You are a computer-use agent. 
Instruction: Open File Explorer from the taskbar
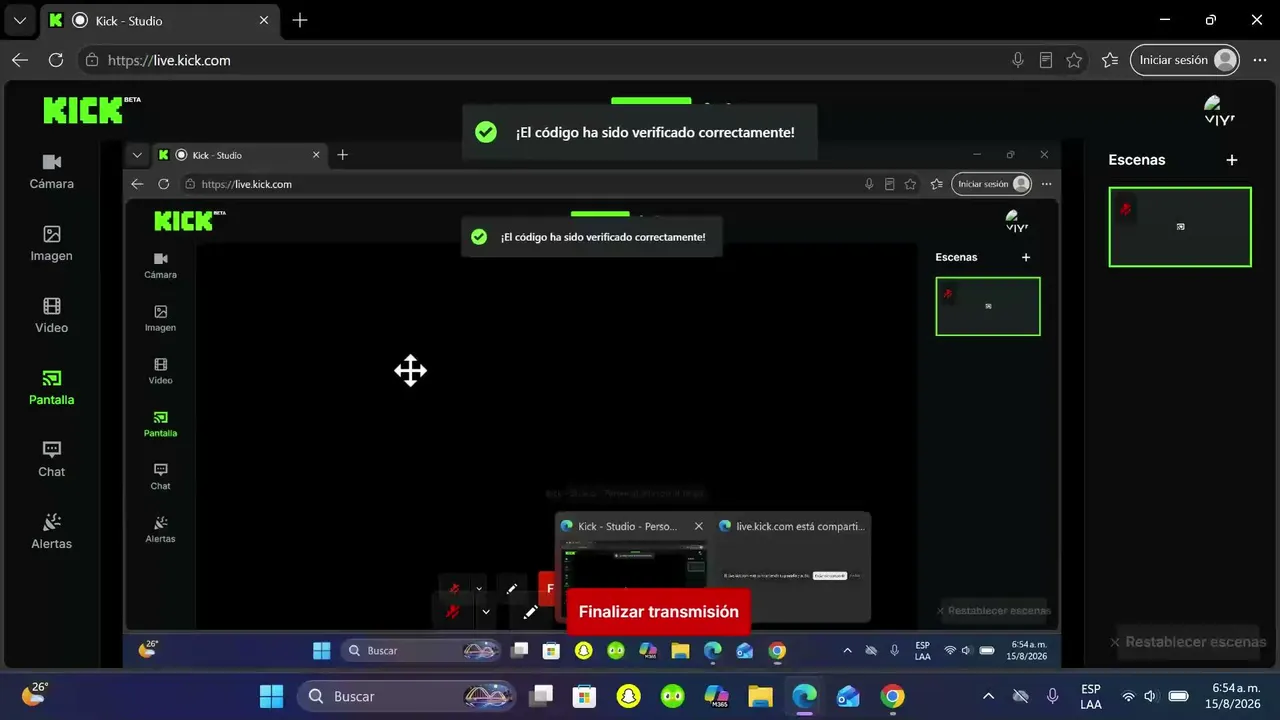pos(760,696)
